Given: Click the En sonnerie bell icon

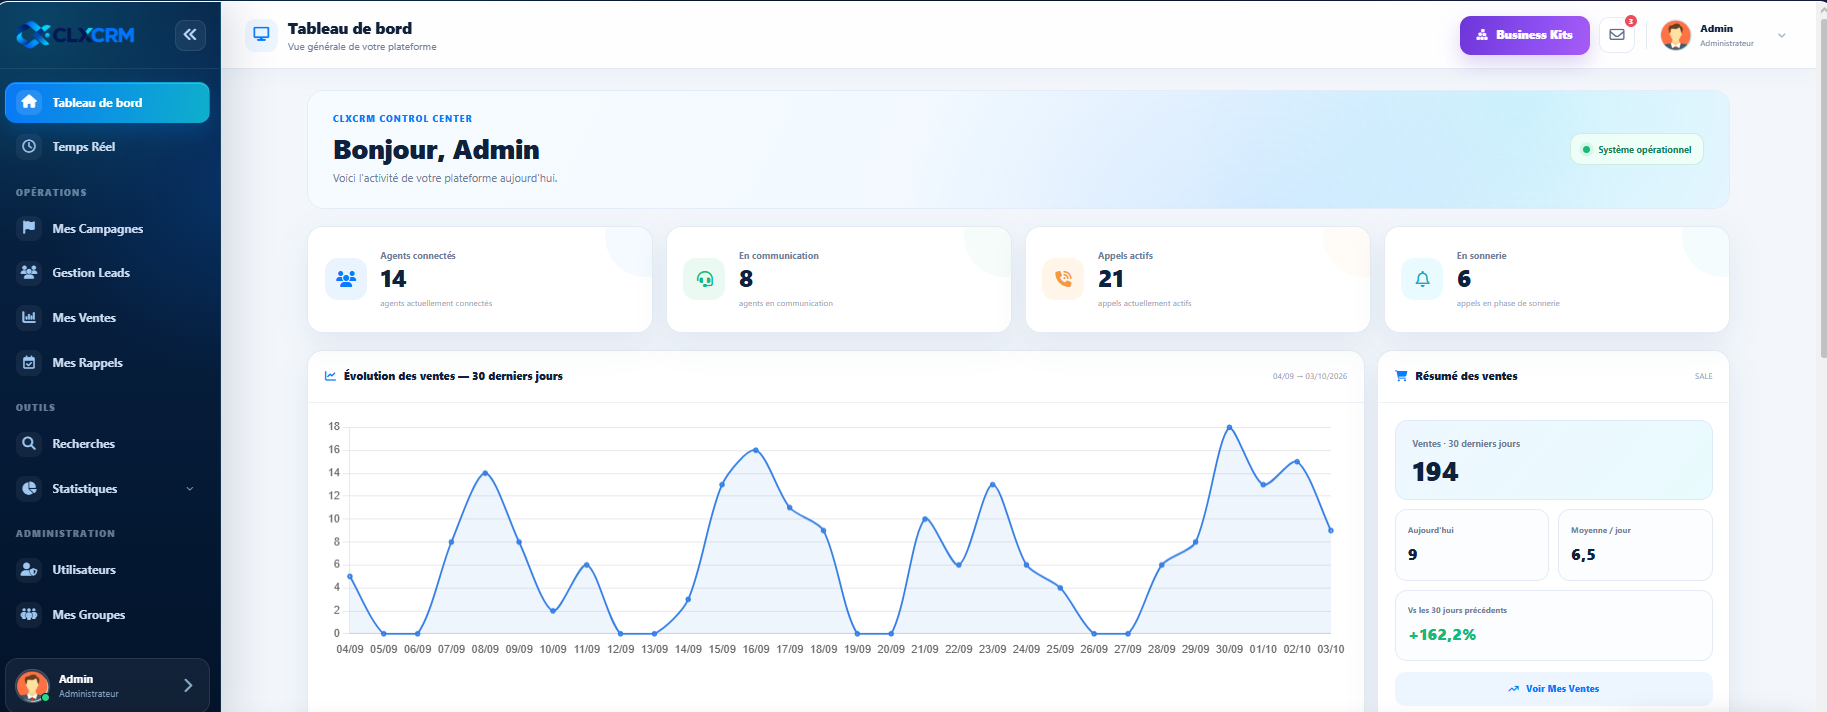Looking at the screenshot, I should (x=1422, y=279).
